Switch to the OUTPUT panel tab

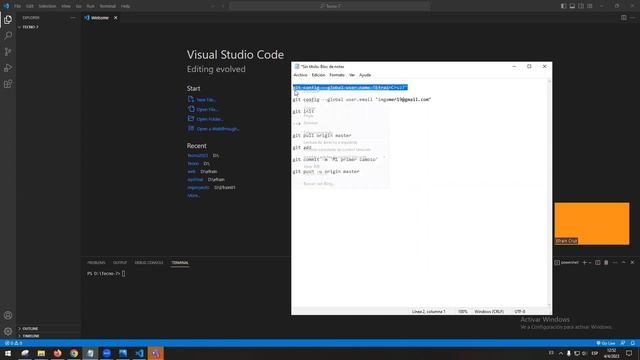pyautogui.click(x=120, y=262)
